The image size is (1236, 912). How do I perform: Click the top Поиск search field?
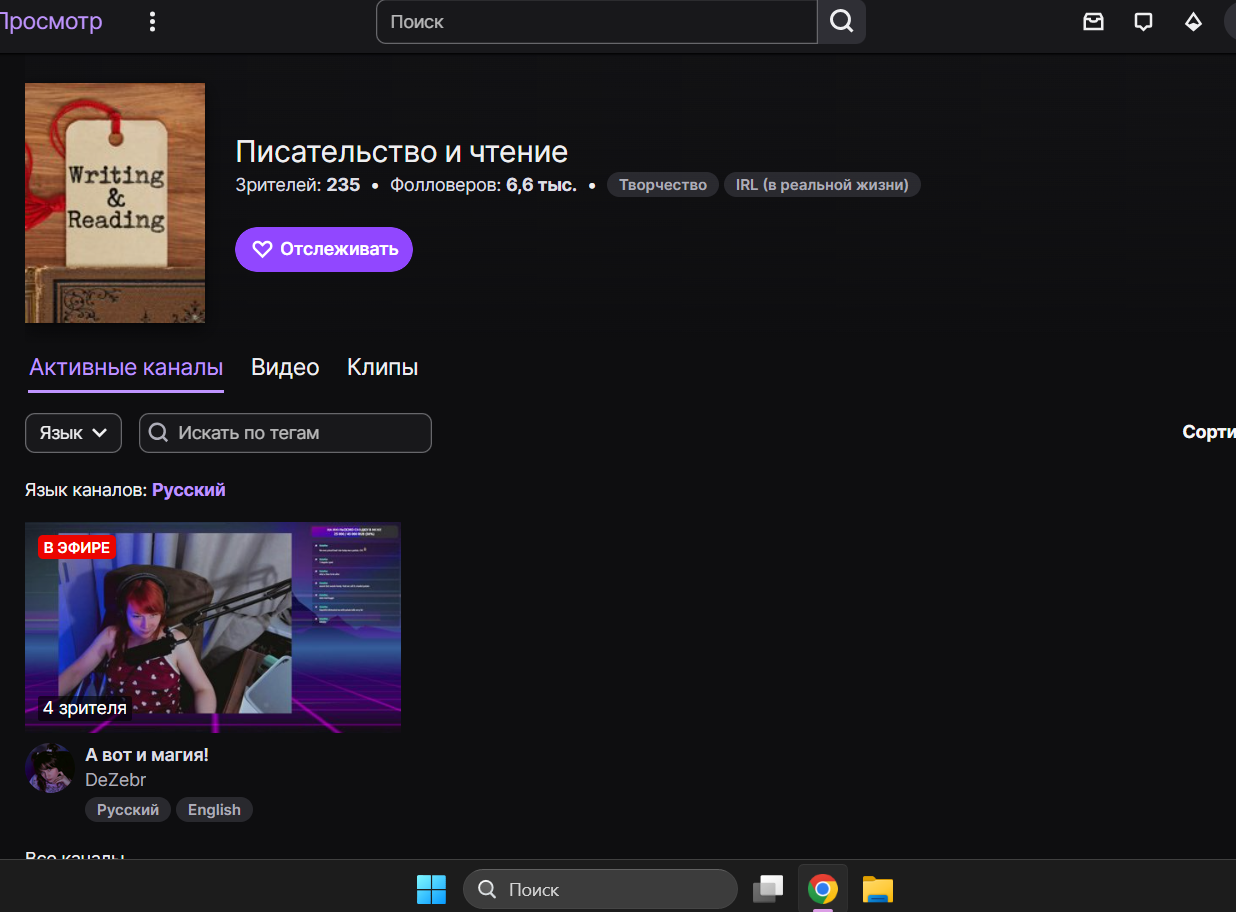[596, 21]
